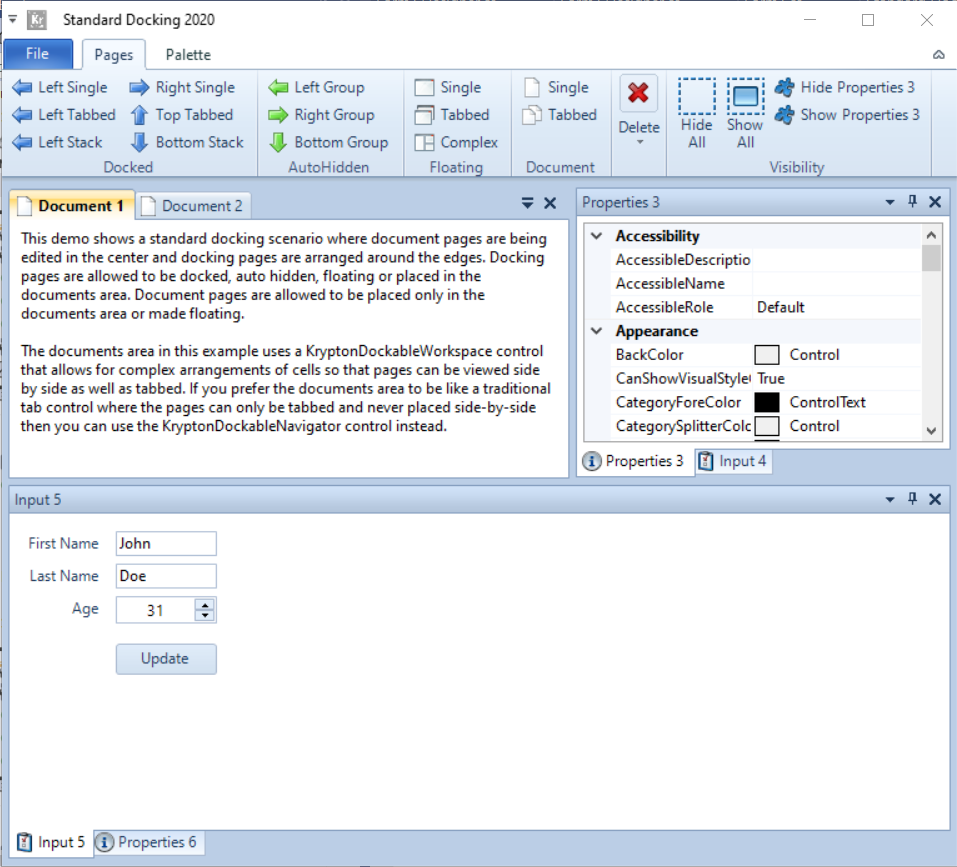
Task: Add an auto-hidden Right Group
Action: point(322,115)
